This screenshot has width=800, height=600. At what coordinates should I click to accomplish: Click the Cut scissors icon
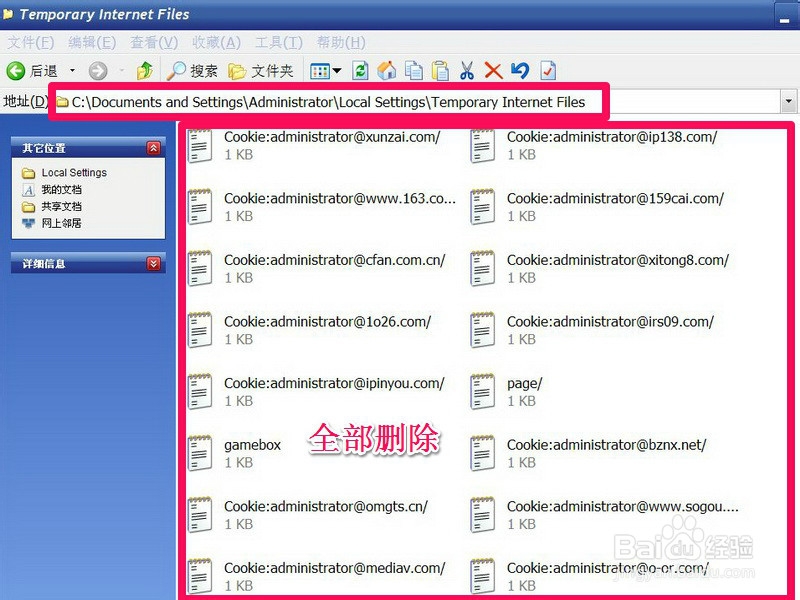[x=466, y=70]
